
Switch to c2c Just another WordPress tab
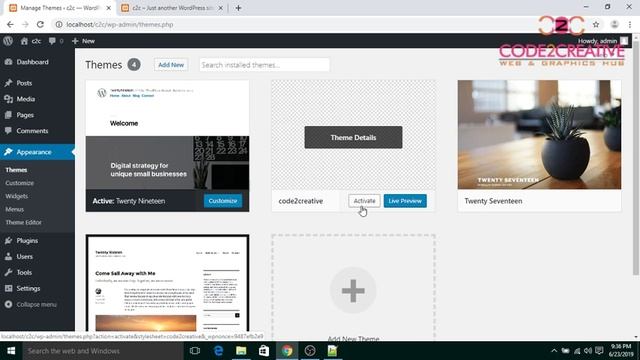pyautogui.click(x=172, y=8)
